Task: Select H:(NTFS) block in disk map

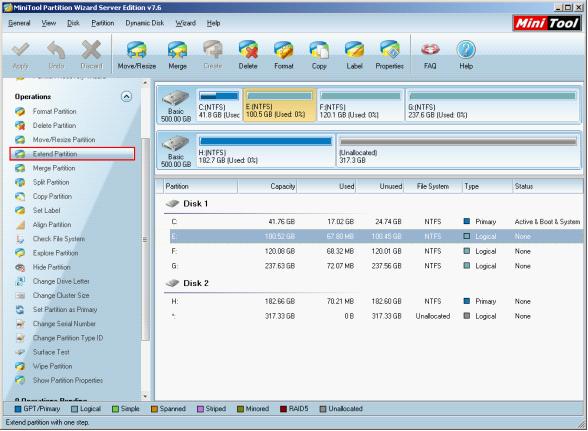Action: [x=266, y=151]
